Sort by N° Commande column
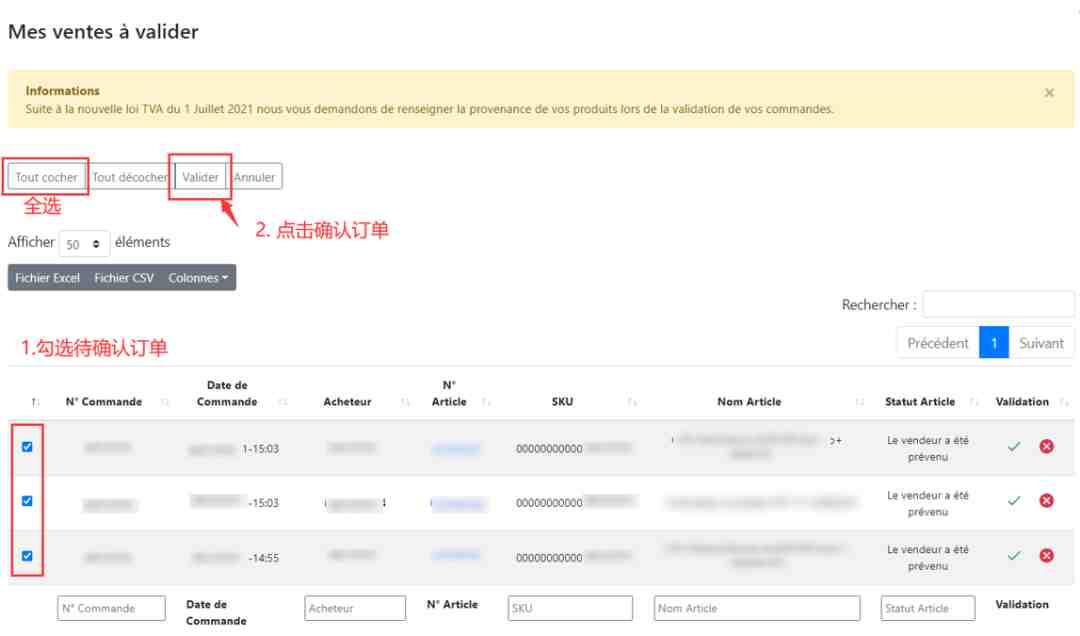This screenshot has width=1080, height=636. tap(103, 402)
